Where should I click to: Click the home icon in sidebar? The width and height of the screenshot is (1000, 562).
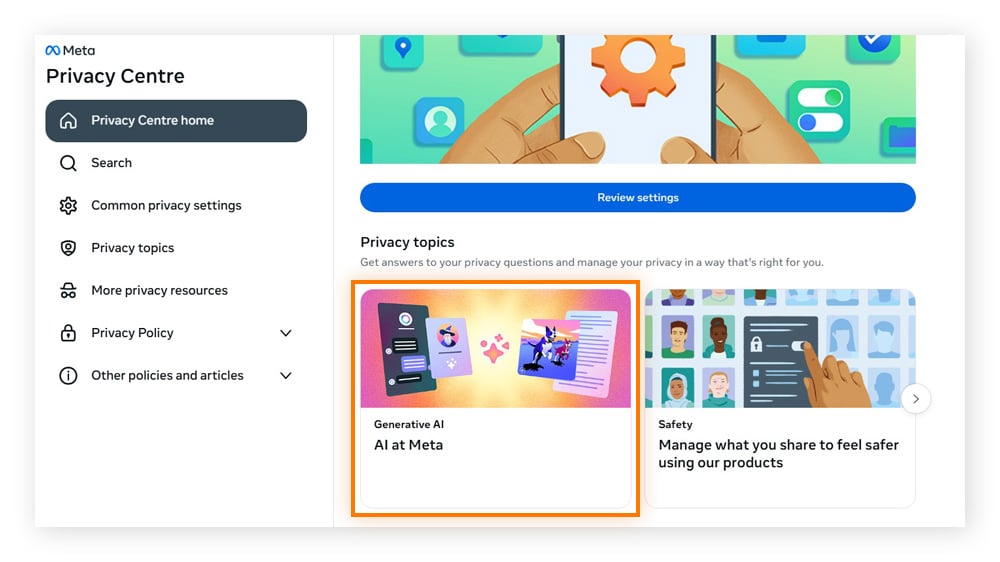[68, 121]
